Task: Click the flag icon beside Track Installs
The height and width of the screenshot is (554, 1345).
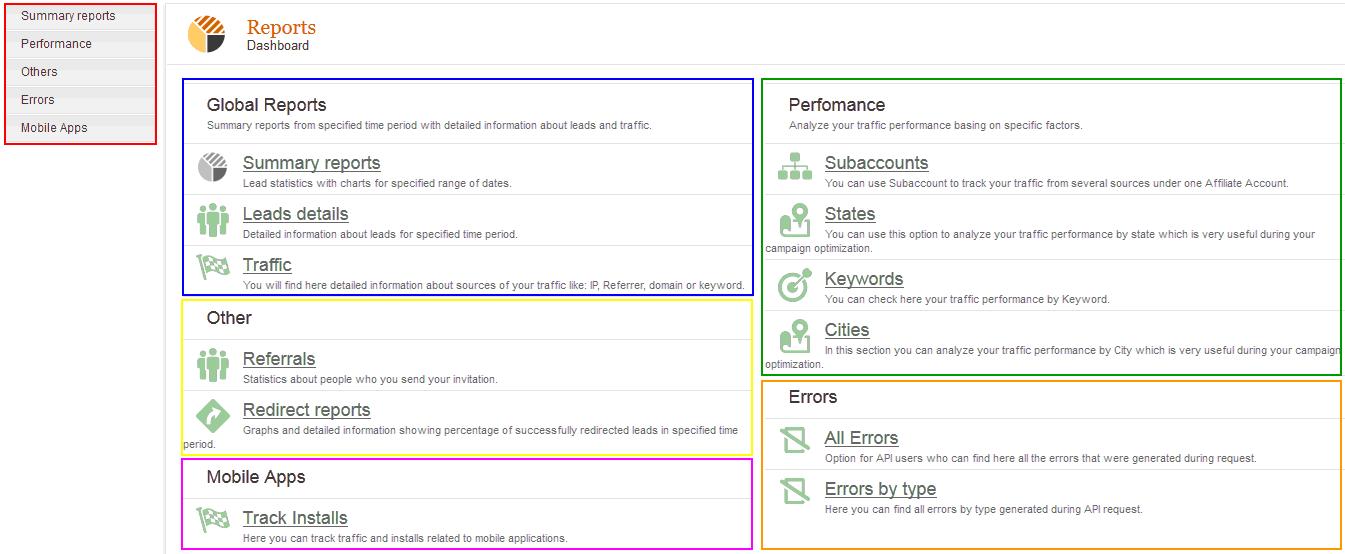Action: 213,521
